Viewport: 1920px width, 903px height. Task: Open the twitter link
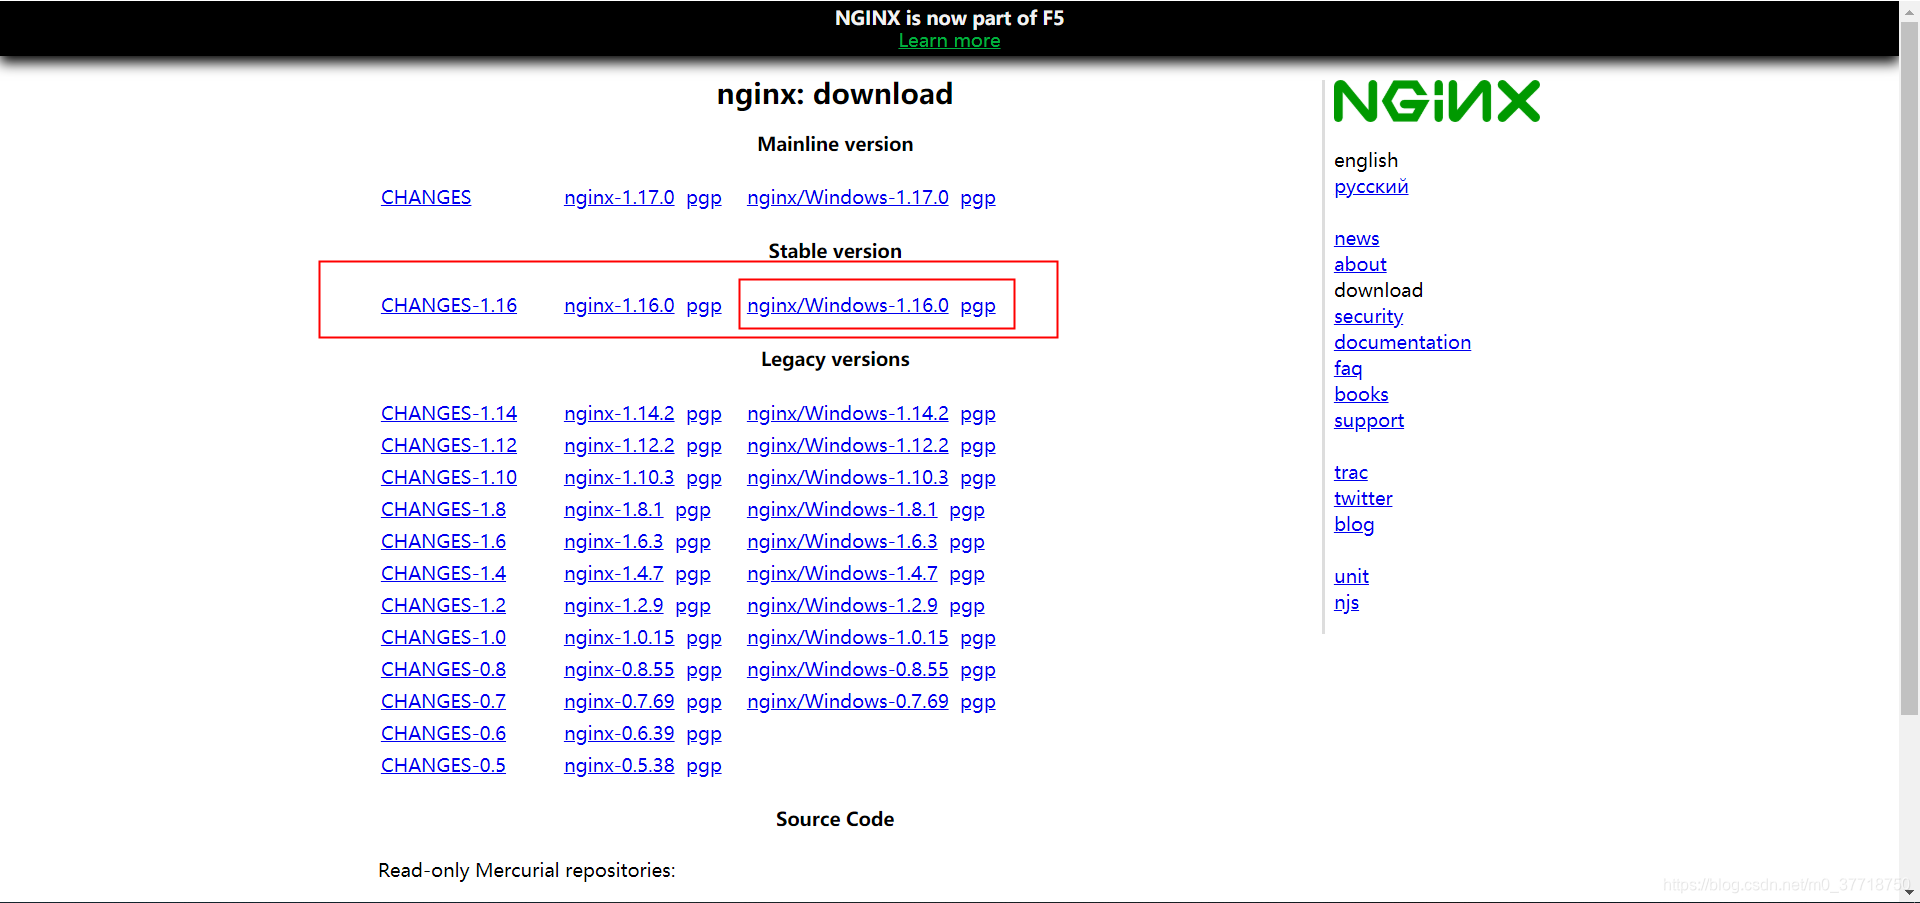[1363, 498]
